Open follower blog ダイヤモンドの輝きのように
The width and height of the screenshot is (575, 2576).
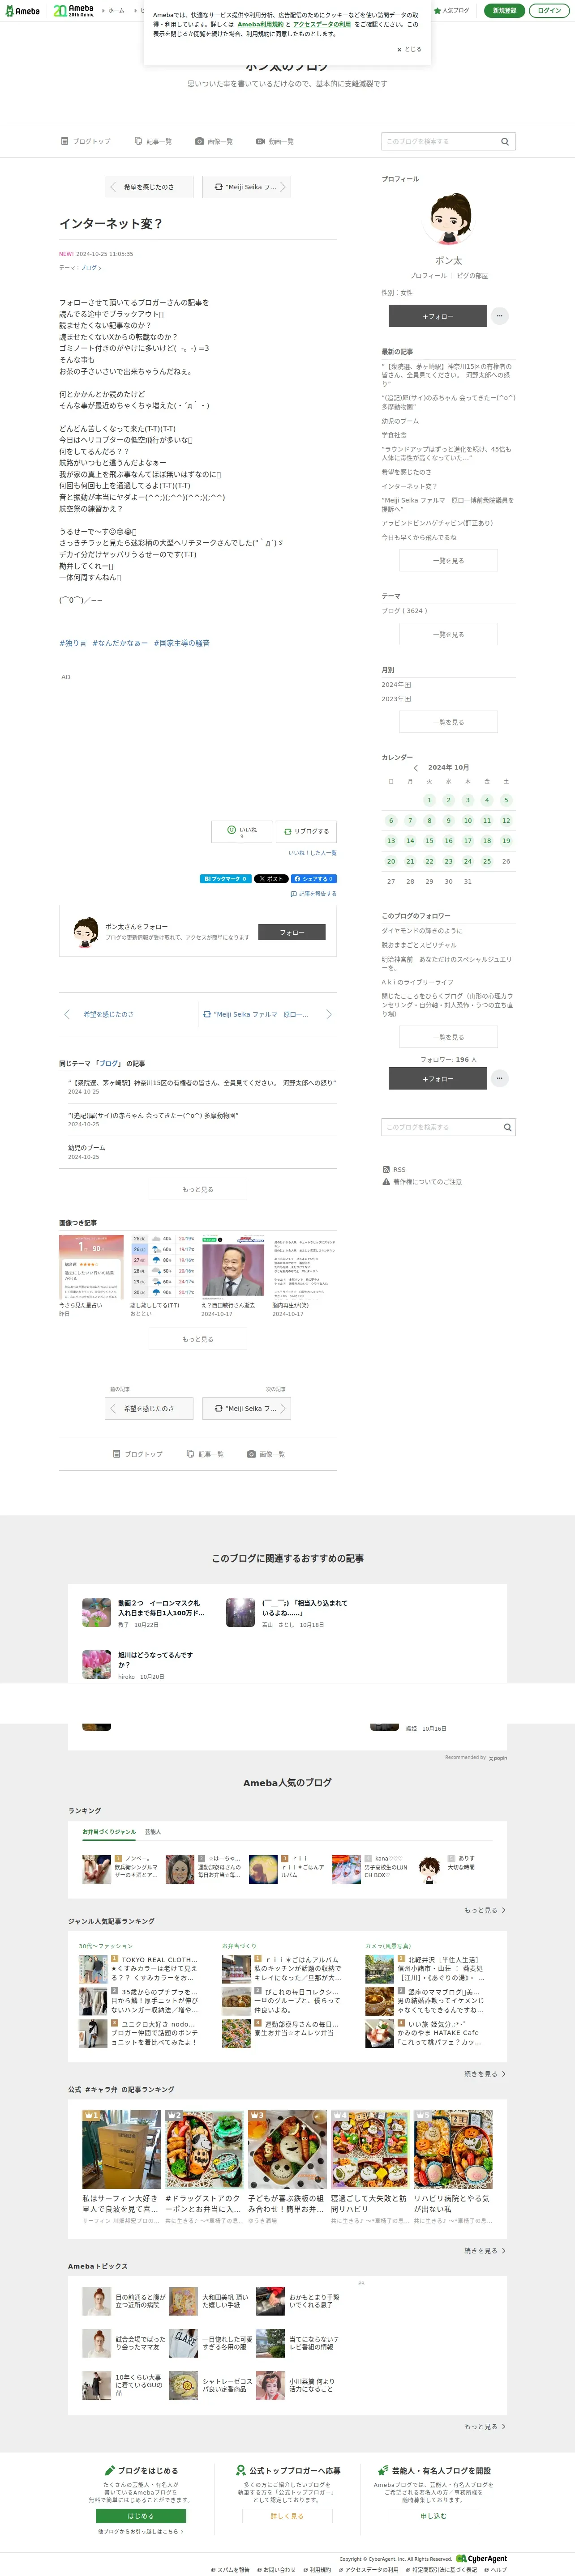pos(421,931)
